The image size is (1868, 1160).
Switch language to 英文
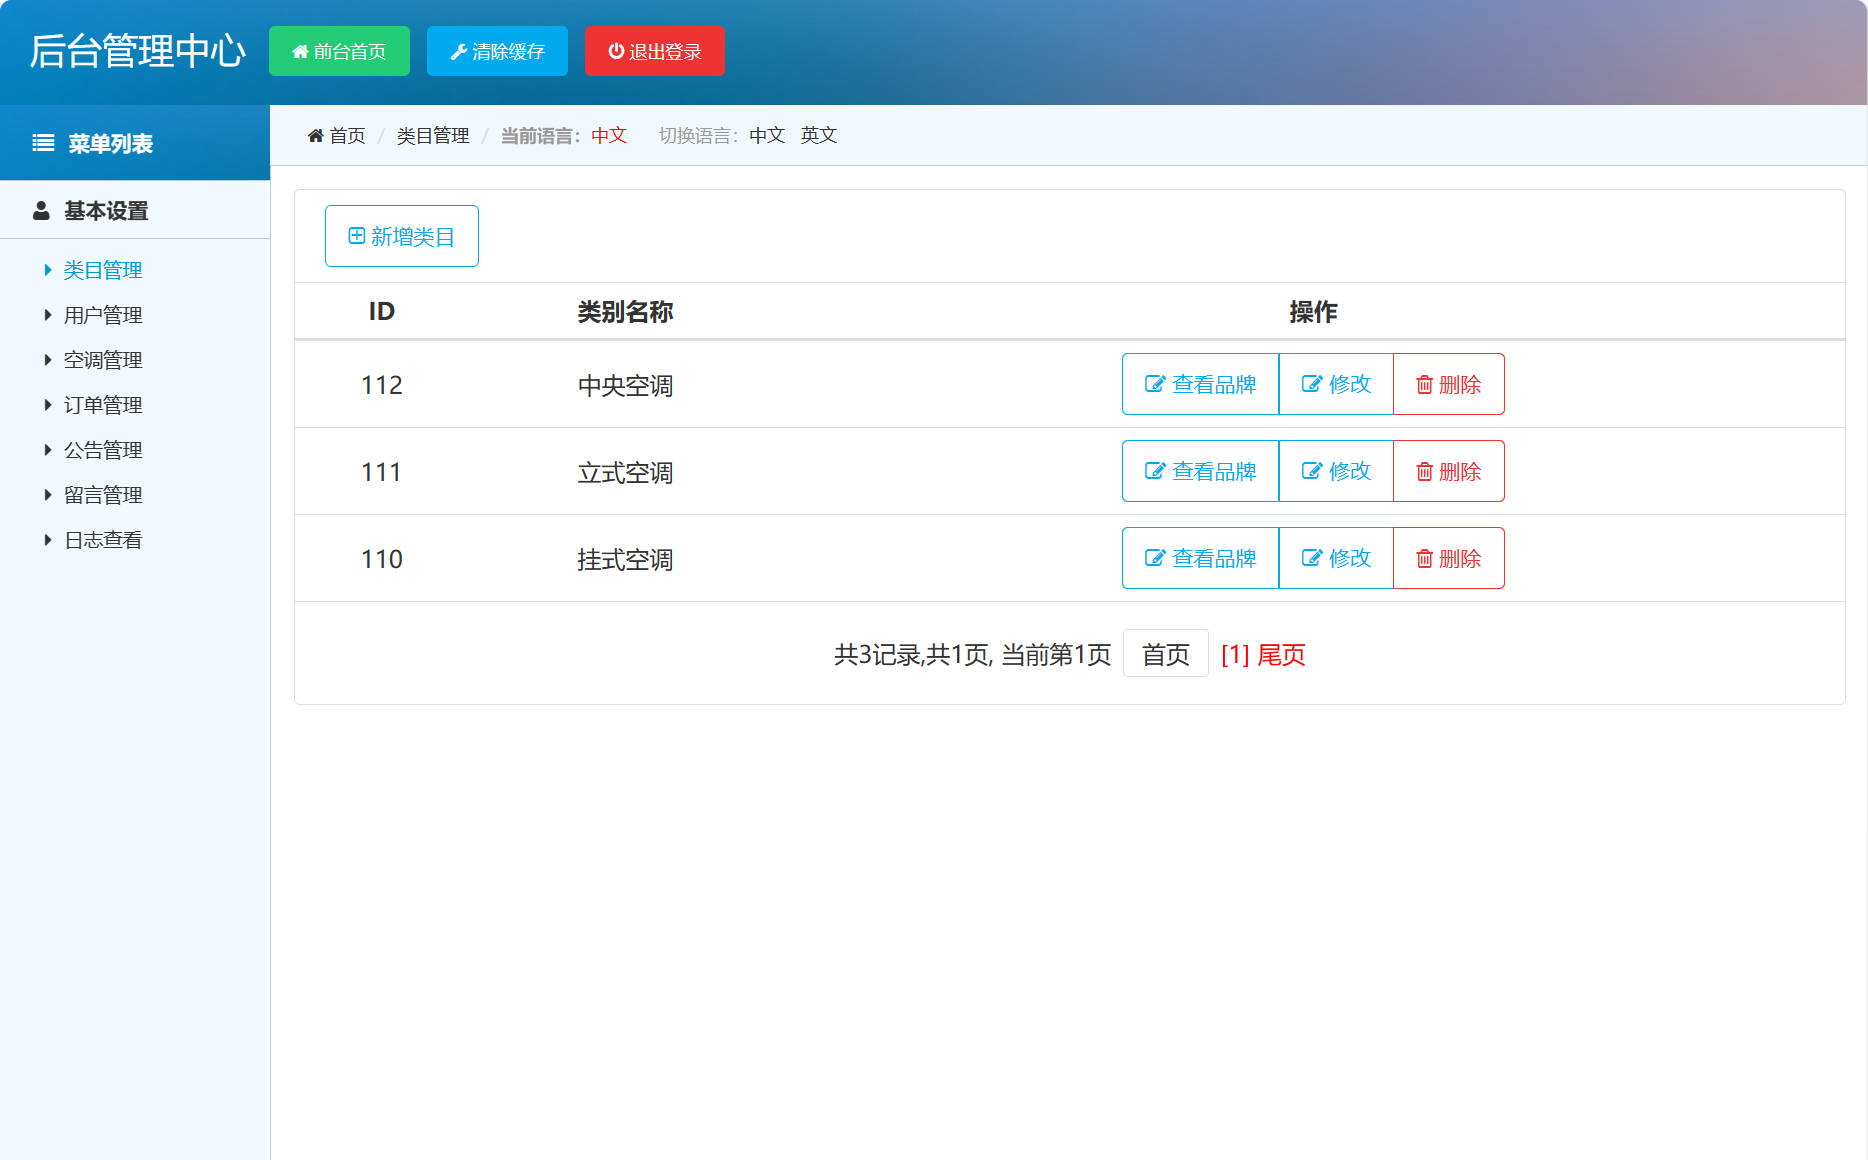click(819, 135)
